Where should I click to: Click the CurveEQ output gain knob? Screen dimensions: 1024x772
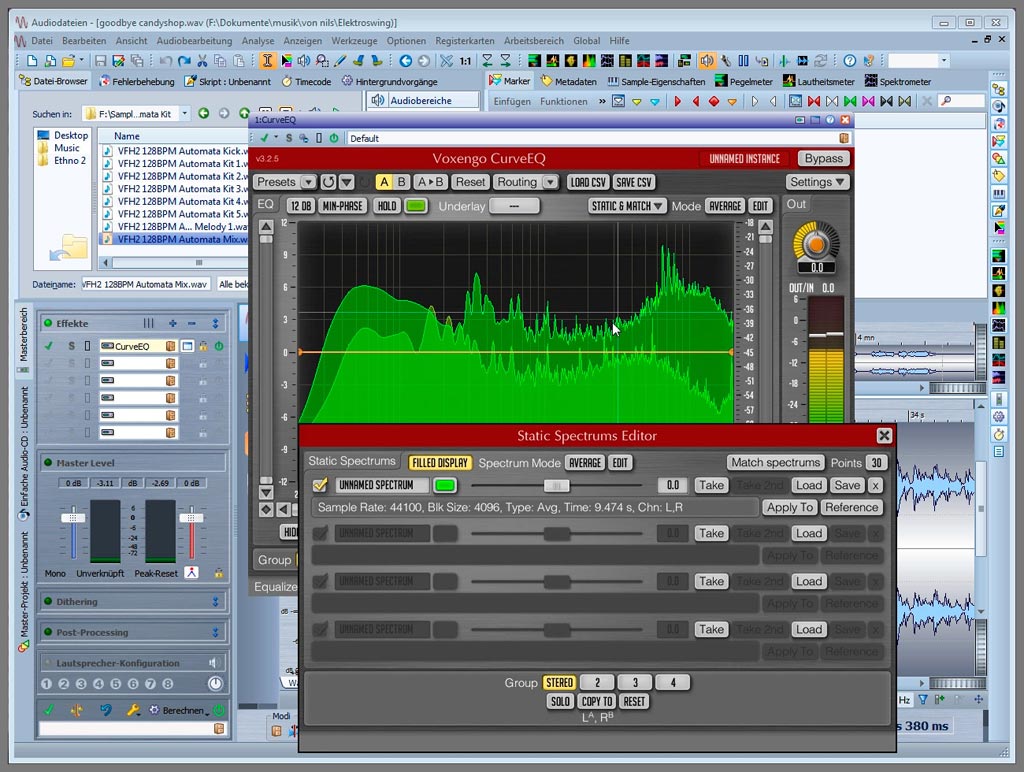(x=816, y=245)
